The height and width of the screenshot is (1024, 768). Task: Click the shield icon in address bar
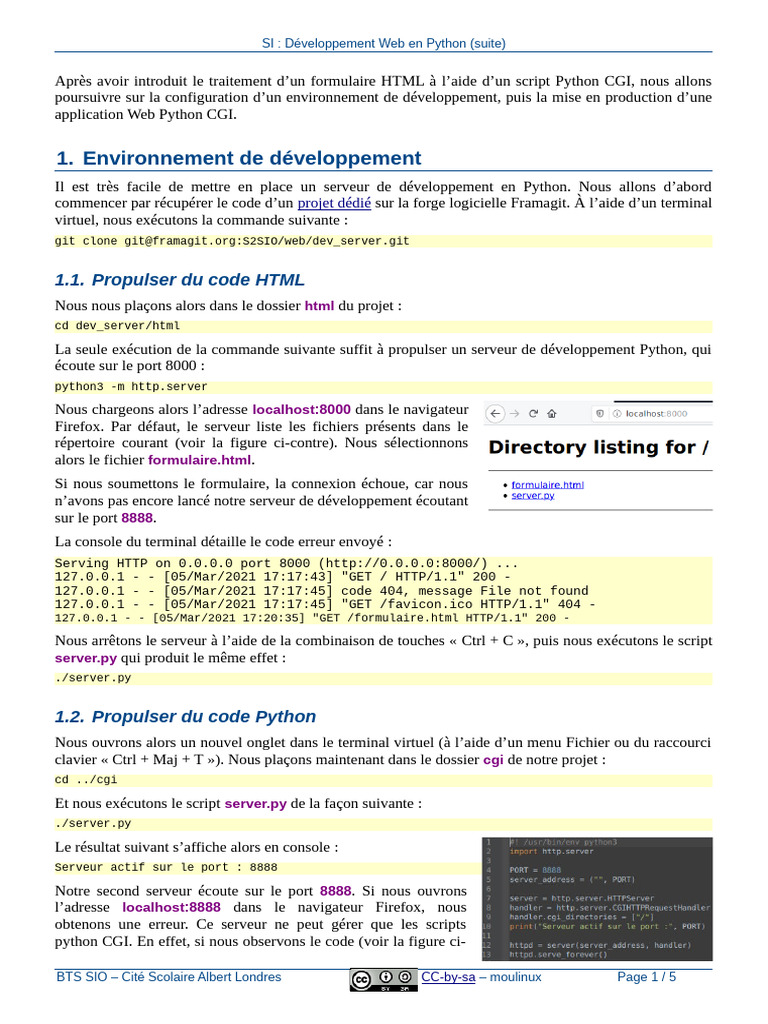tap(600, 413)
